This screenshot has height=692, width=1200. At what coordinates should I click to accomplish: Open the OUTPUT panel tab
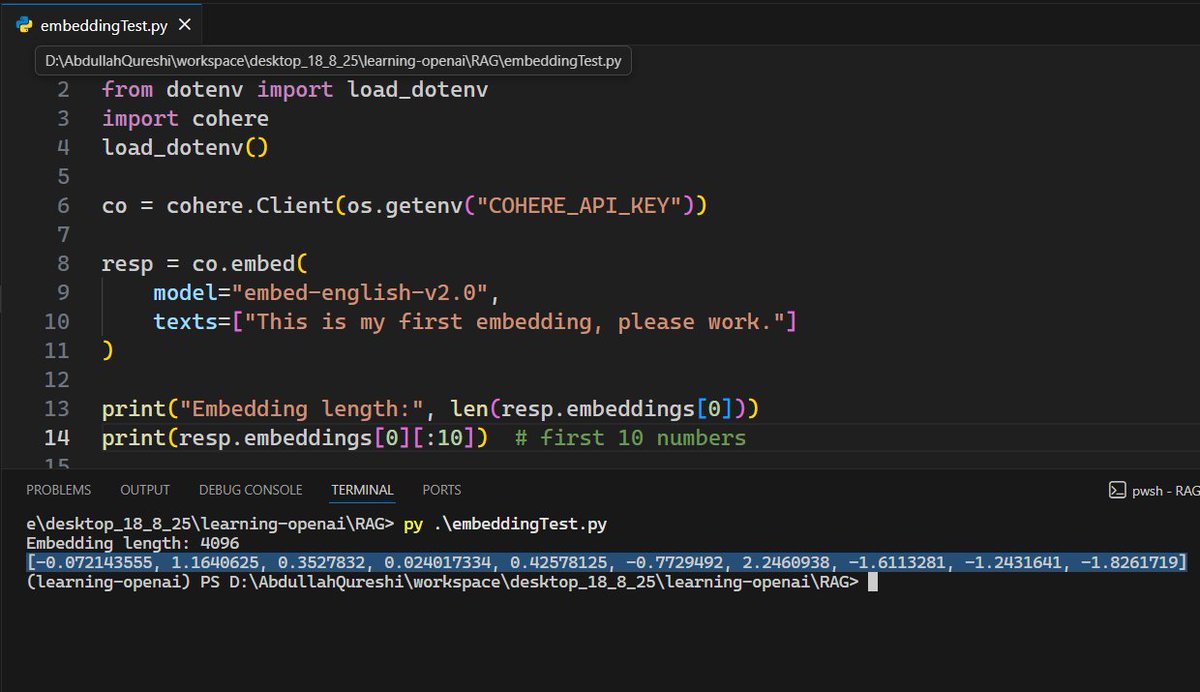click(145, 490)
